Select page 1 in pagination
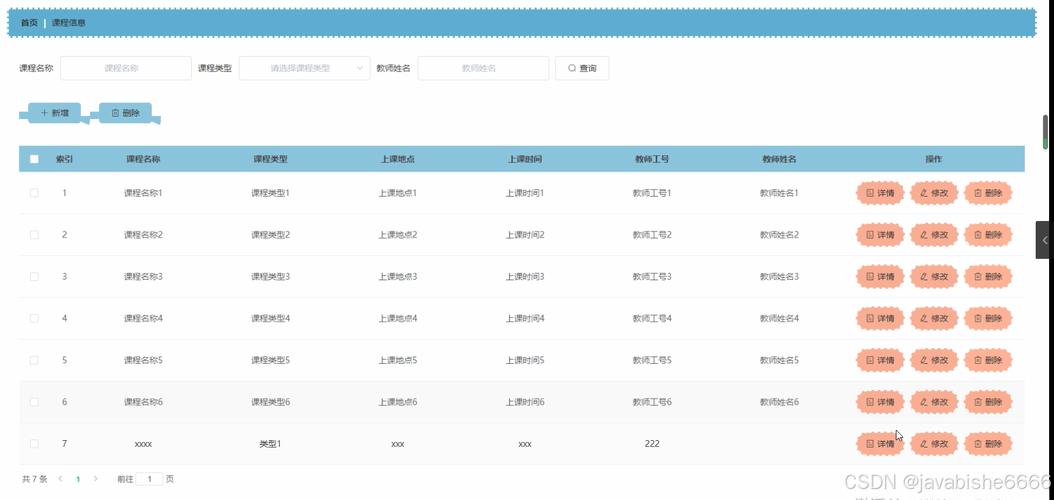The width and height of the screenshot is (1054, 500). tap(78, 479)
